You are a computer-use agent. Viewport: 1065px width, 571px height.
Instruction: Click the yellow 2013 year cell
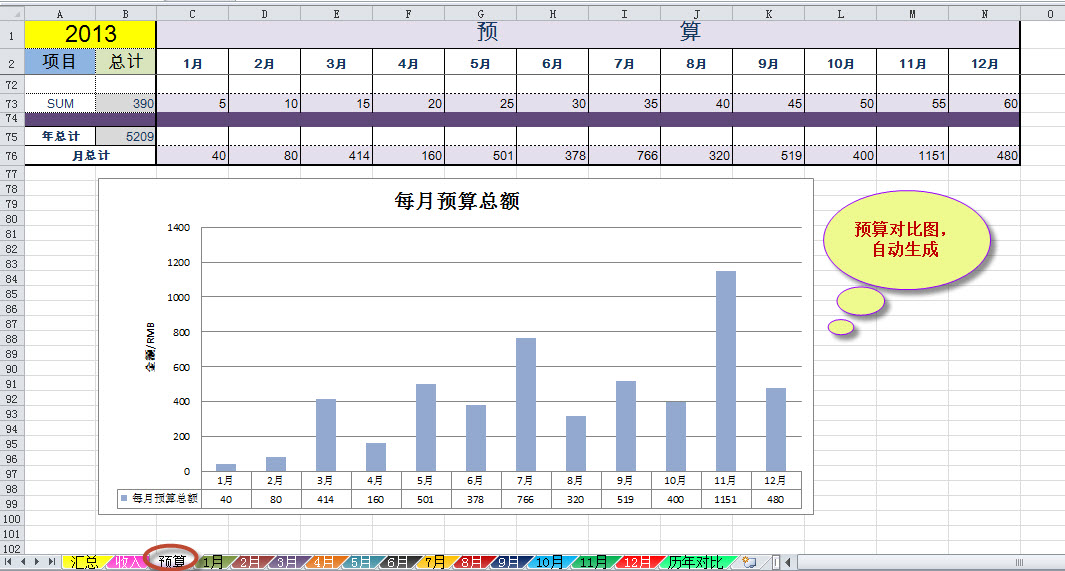tap(90, 34)
